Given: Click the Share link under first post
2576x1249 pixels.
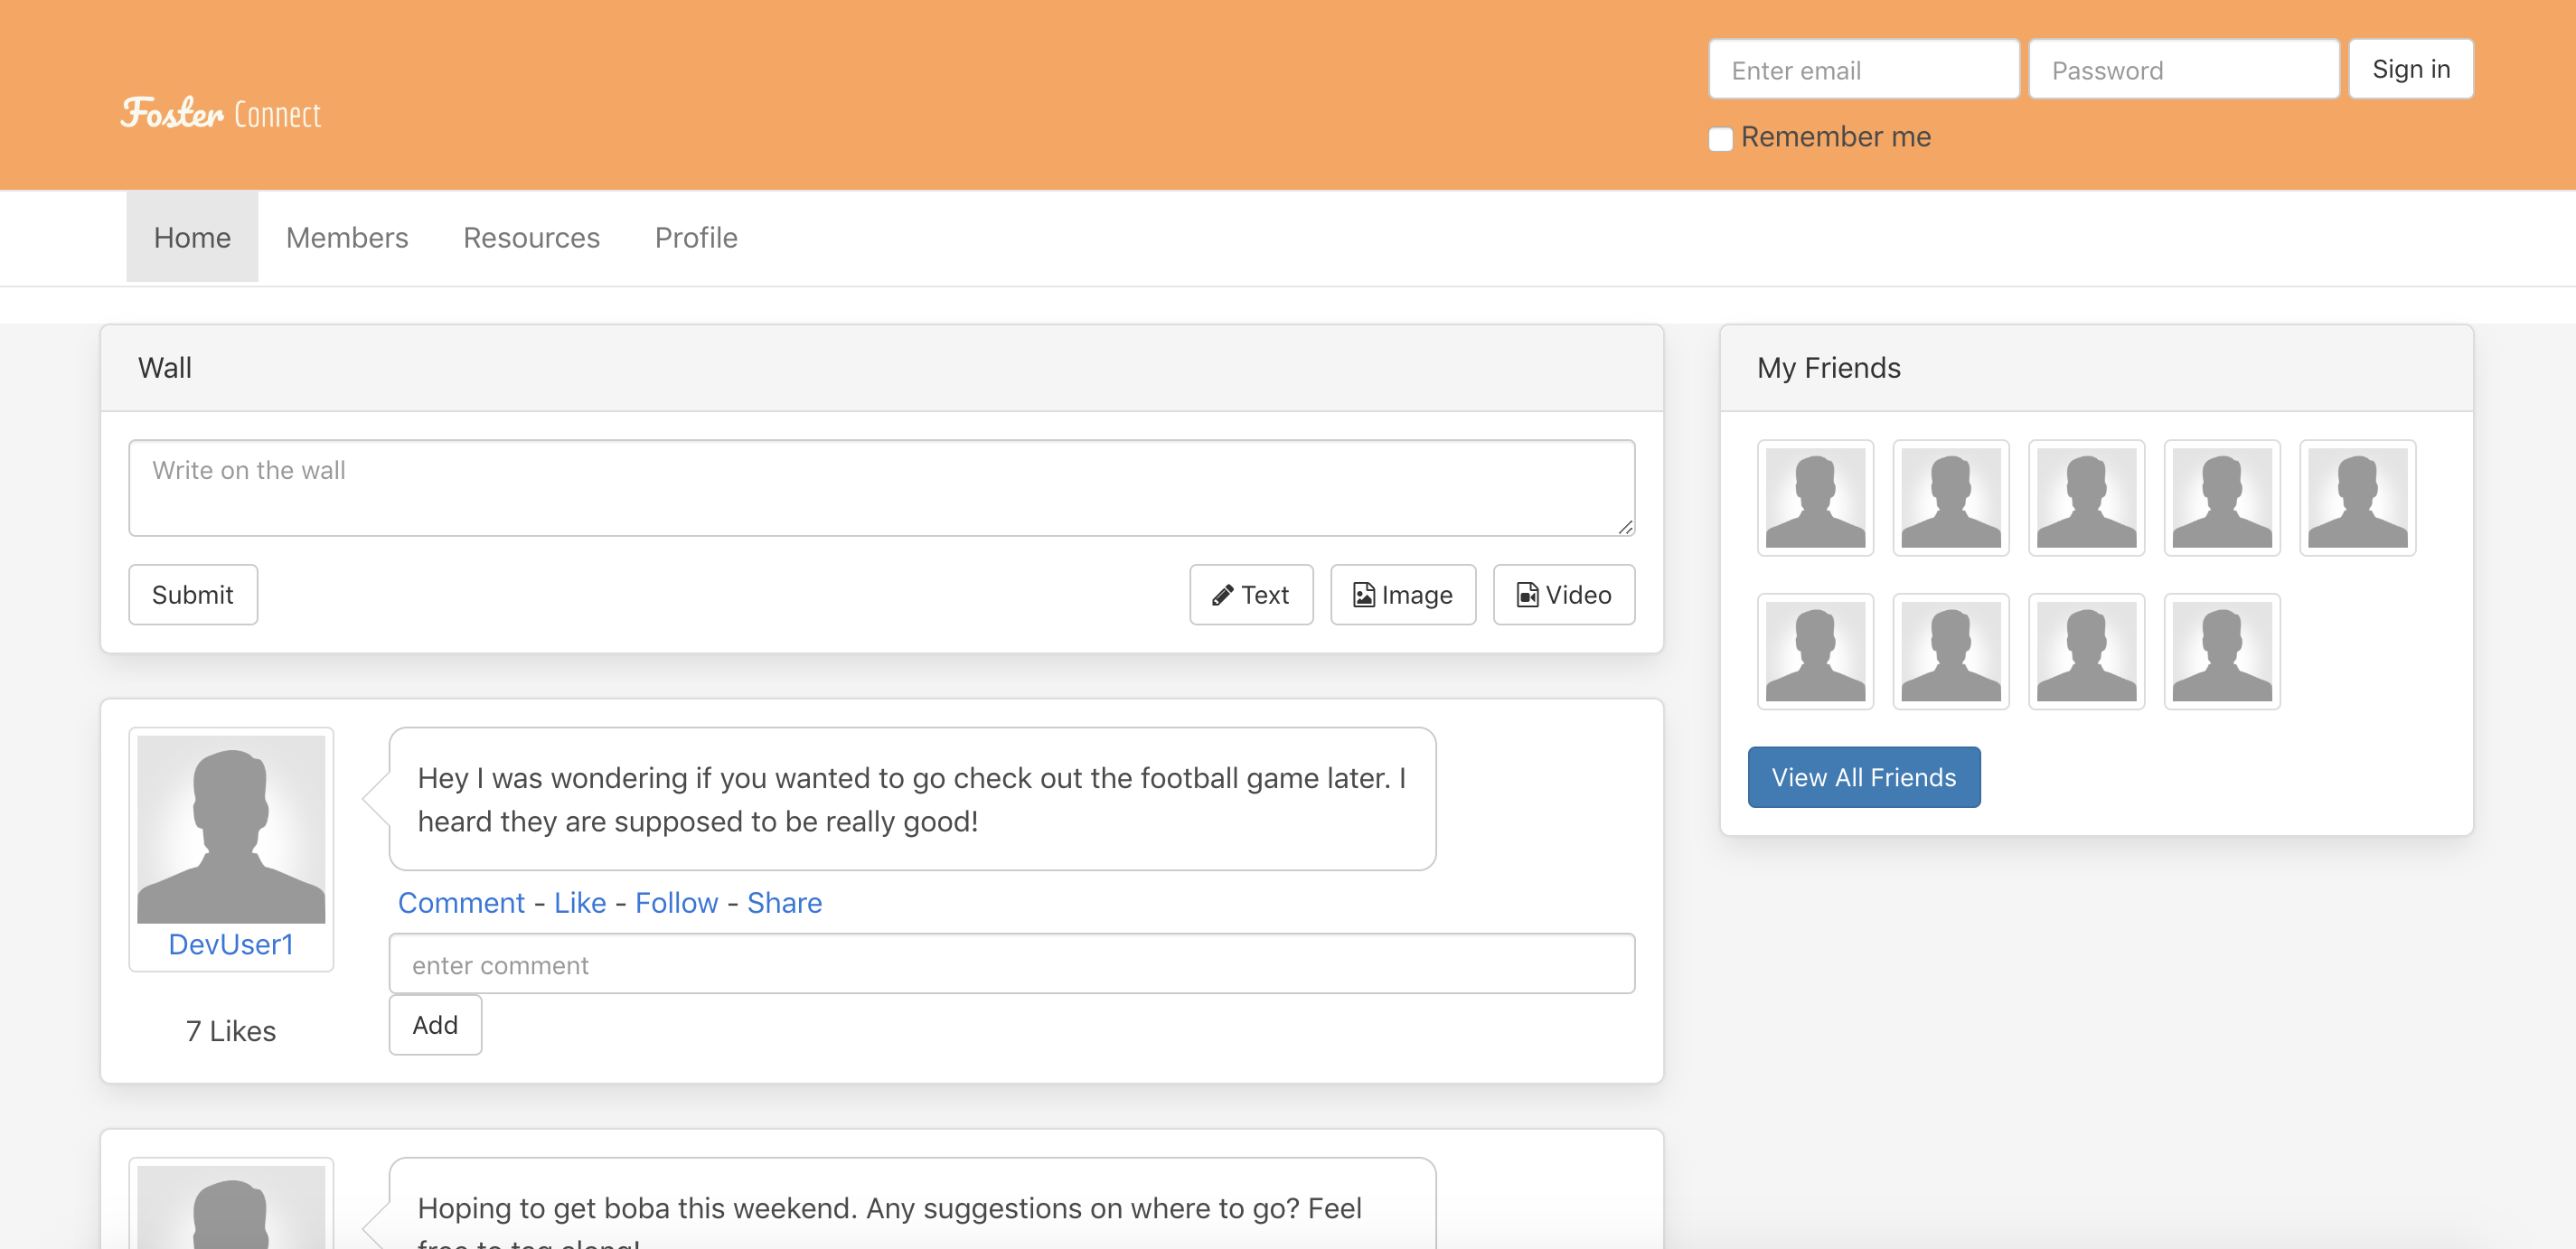Looking at the screenshot, I should (x=784, y=903).
